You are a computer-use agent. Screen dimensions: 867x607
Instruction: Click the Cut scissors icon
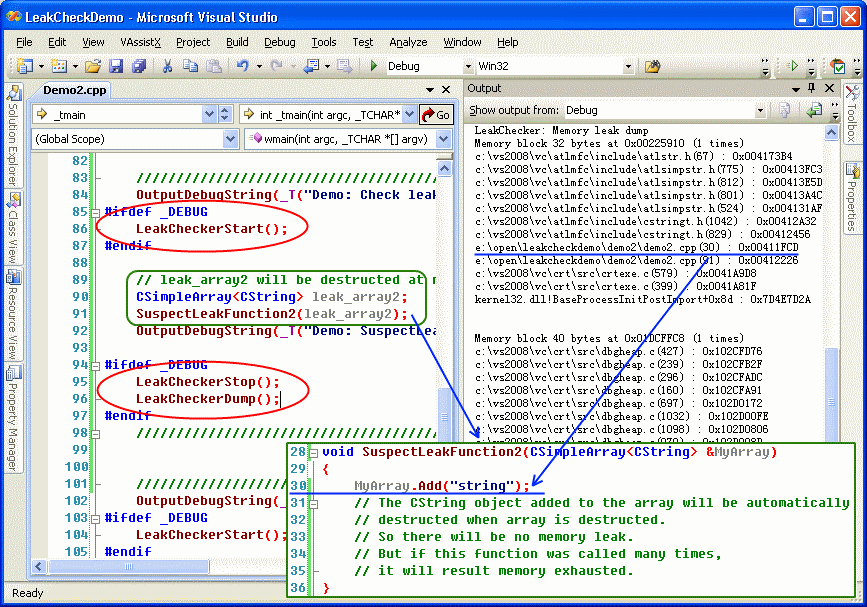[x=168, y=66]
